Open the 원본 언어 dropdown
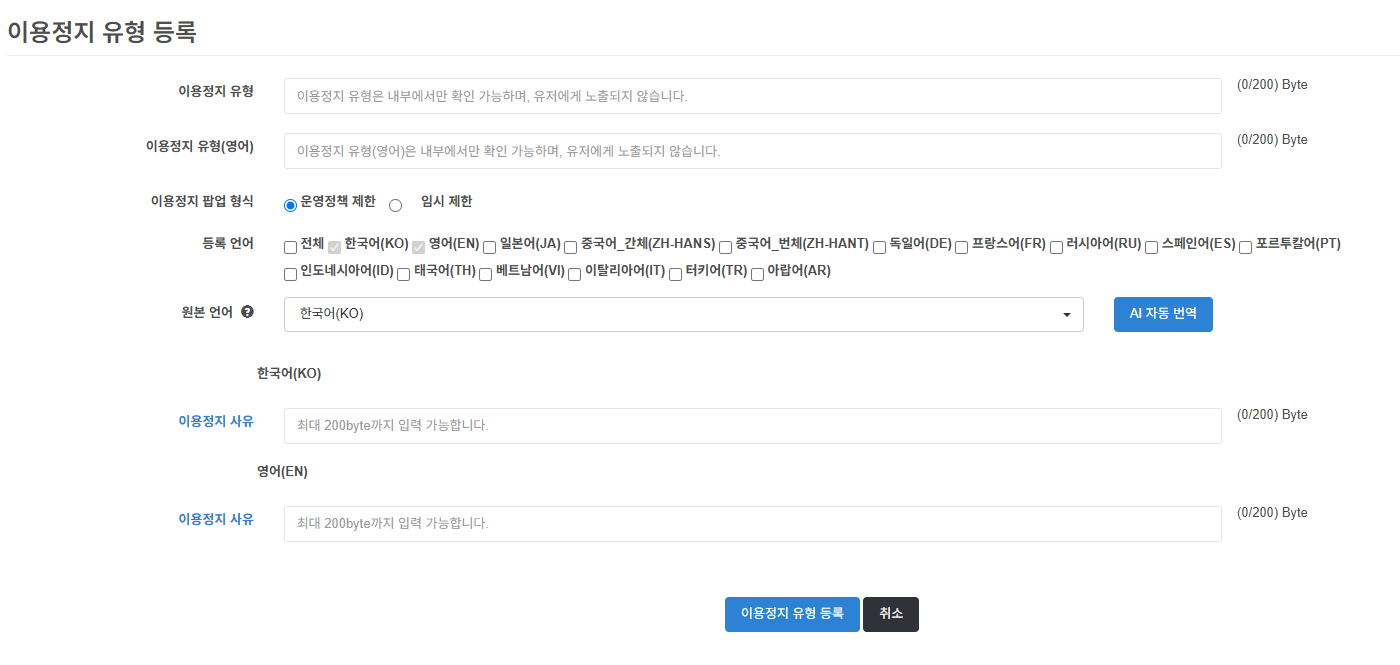This screenshot has height=665, width=1400. tap(683, 314)
